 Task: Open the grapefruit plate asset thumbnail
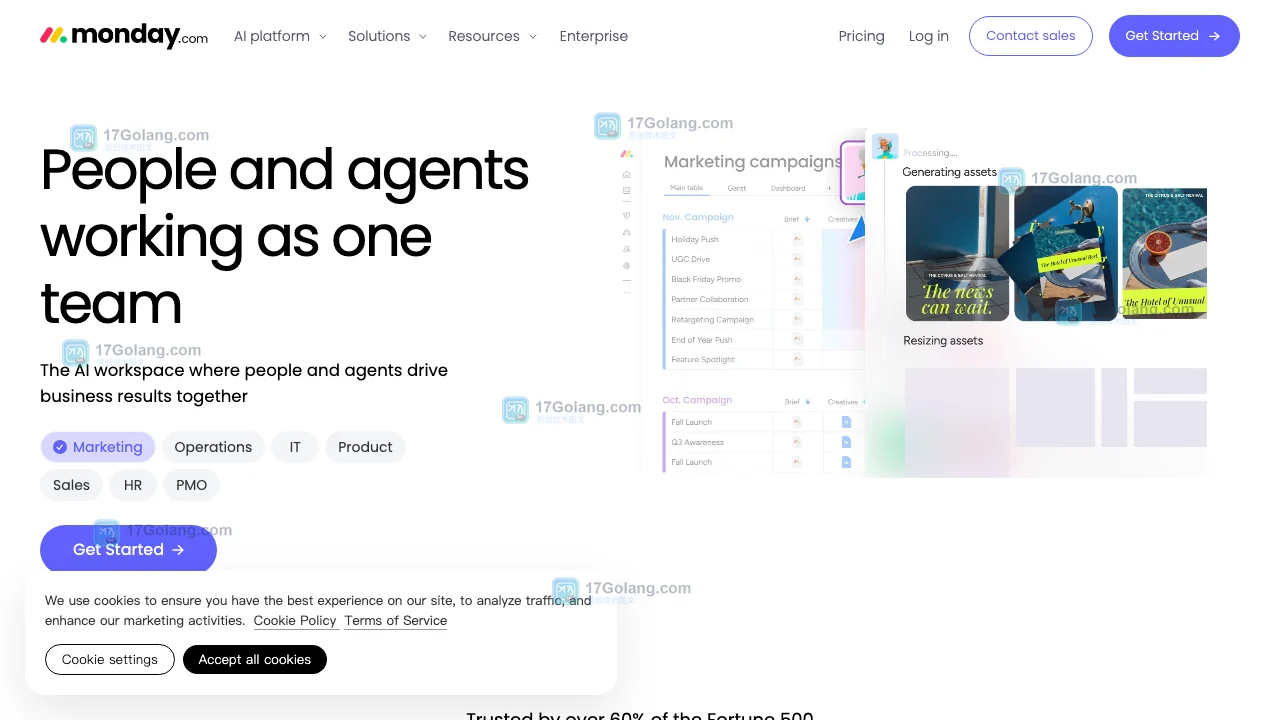click(x=1165, y=254)
